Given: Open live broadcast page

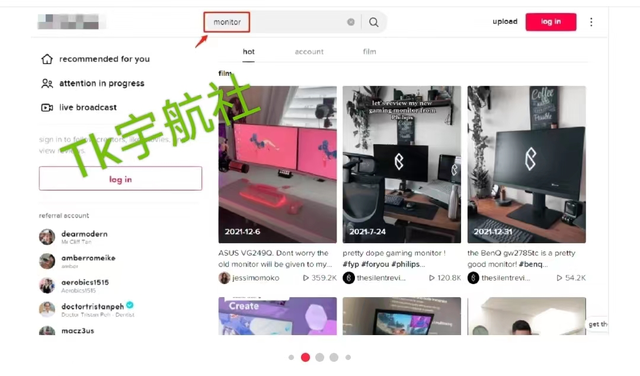Looking at the screenshot, I should 88,107.
